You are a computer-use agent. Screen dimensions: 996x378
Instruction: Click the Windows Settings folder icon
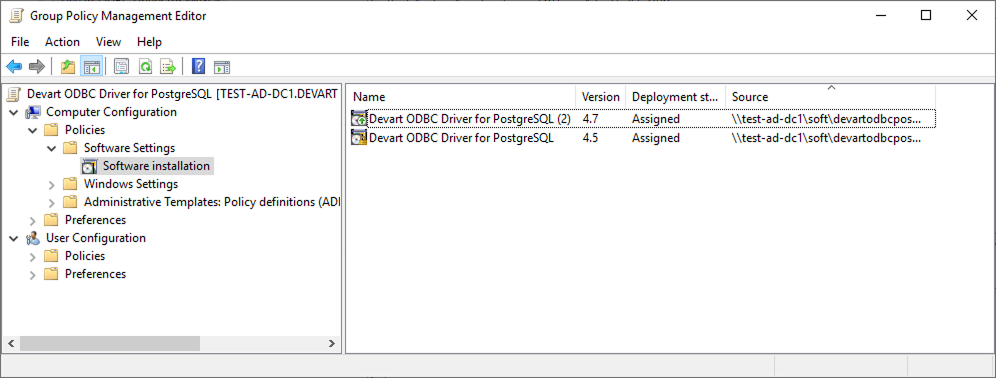pyautogui.click(x=71, y=184)
